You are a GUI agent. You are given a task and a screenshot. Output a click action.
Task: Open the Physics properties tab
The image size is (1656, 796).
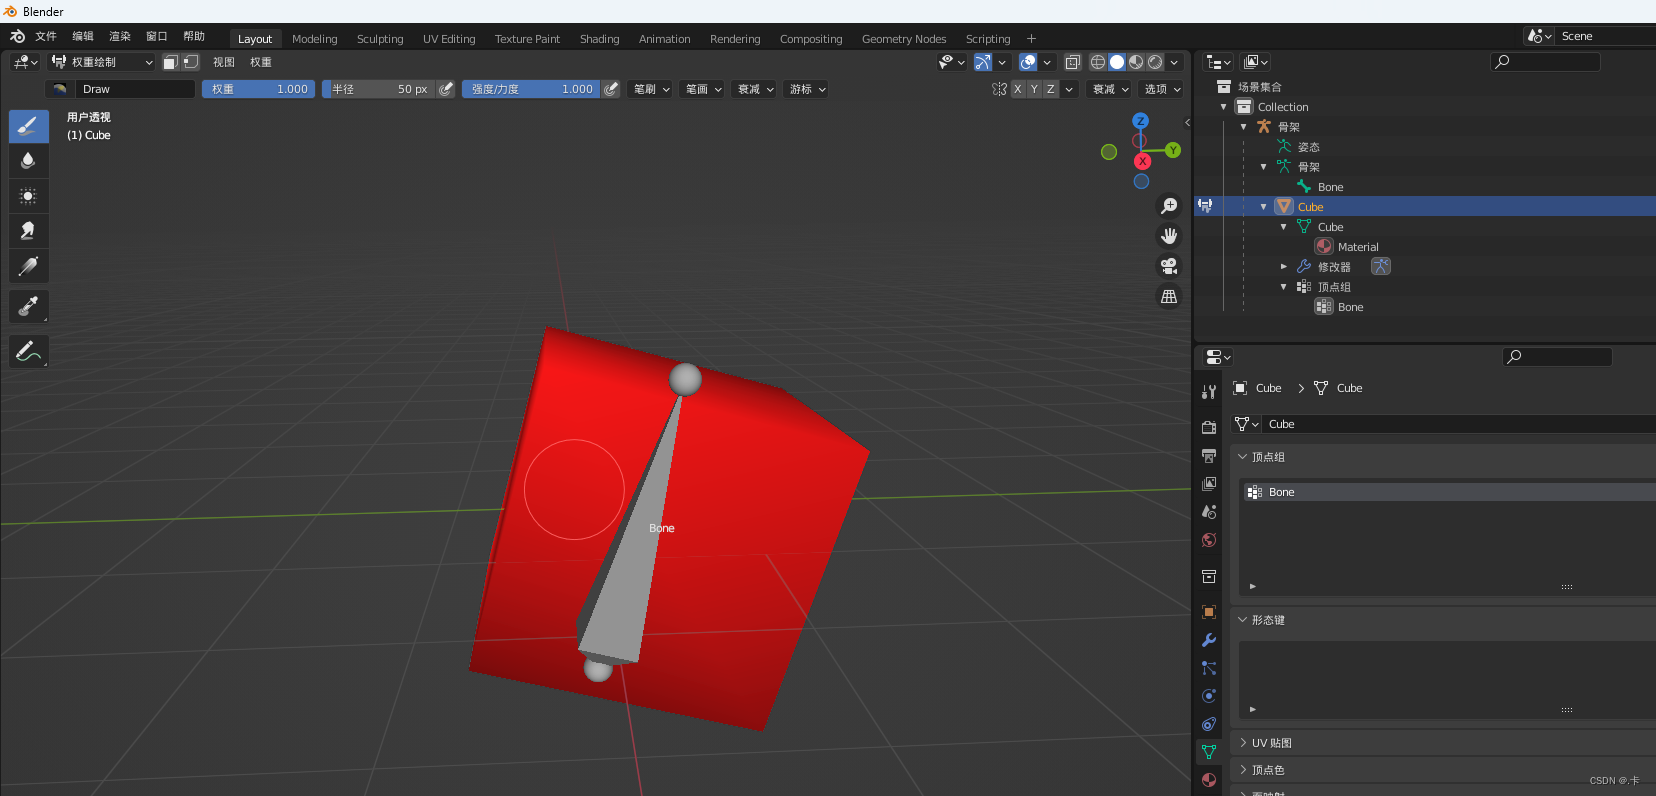pyautogui.click(x=1209, y=696)
